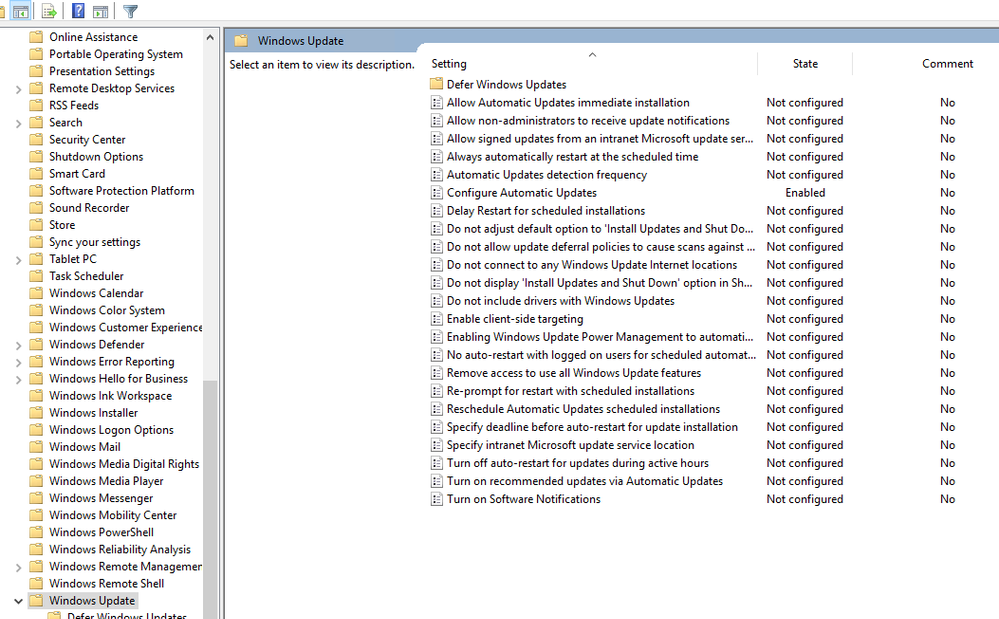Select Windows Reliability Analysis folder
999x619 pixels.
tap(120, 549)
